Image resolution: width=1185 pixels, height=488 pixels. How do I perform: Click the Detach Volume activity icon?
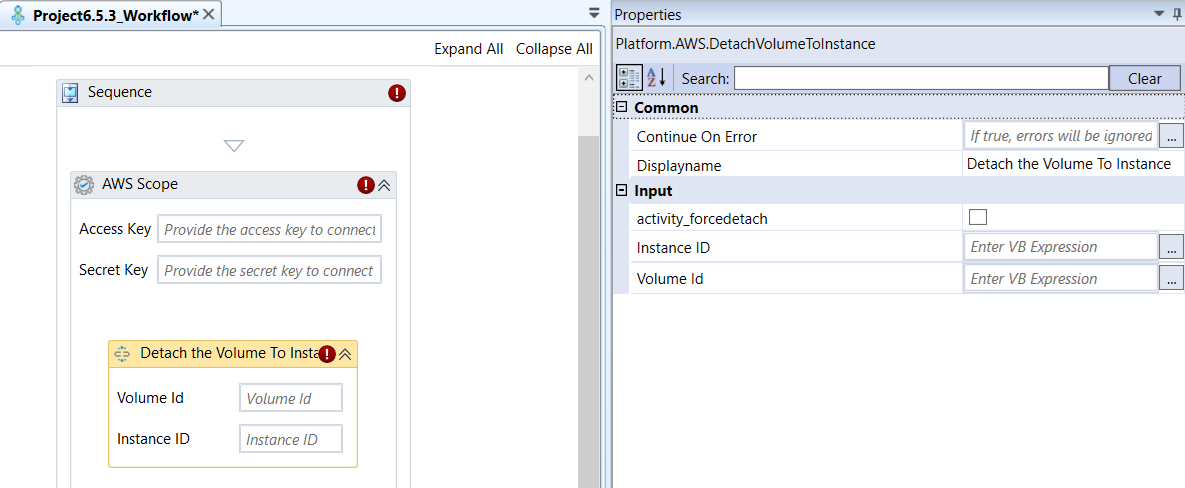(x=122, y=354)
